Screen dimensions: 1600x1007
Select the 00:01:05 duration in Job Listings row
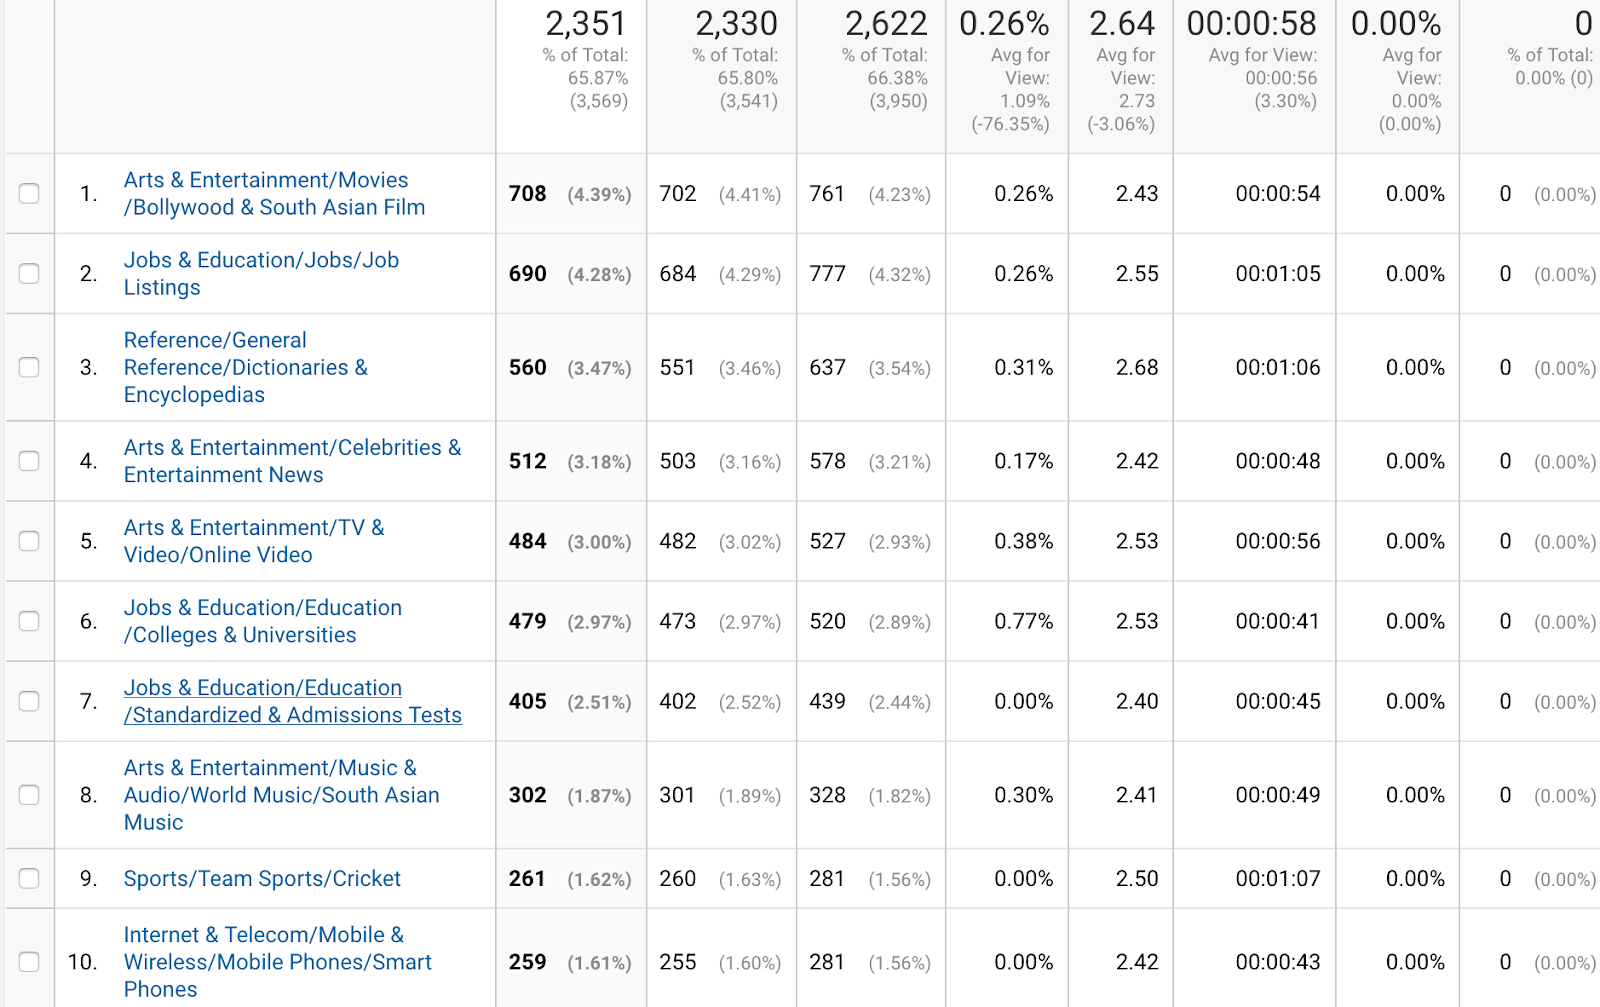click(1278, 274)
